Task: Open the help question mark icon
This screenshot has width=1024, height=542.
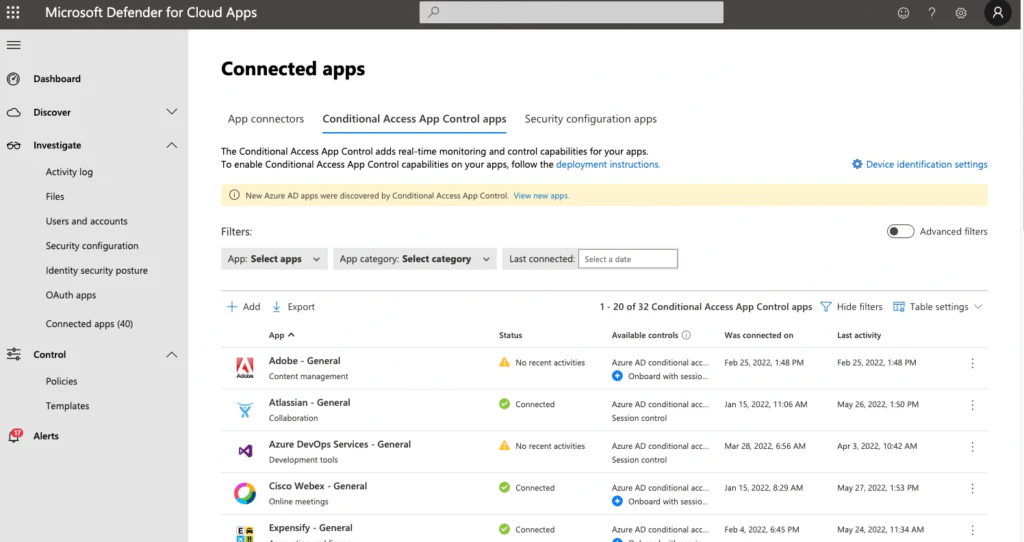Action: pos(932,12)
